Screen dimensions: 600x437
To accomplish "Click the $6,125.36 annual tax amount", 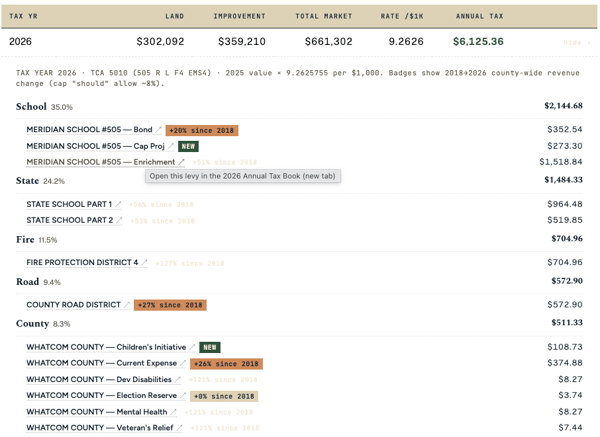I will pyautogui.click(x=478, y=42).
